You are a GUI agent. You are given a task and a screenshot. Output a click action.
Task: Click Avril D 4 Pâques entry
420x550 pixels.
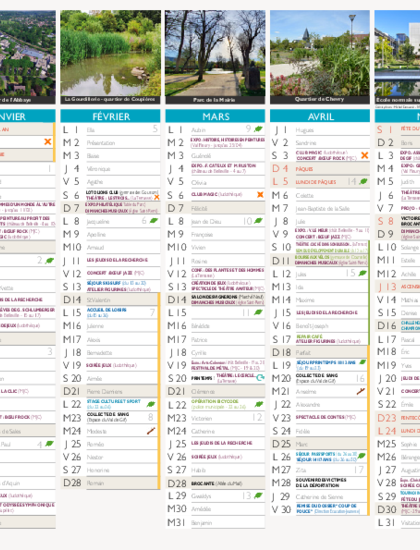[304, 169]
